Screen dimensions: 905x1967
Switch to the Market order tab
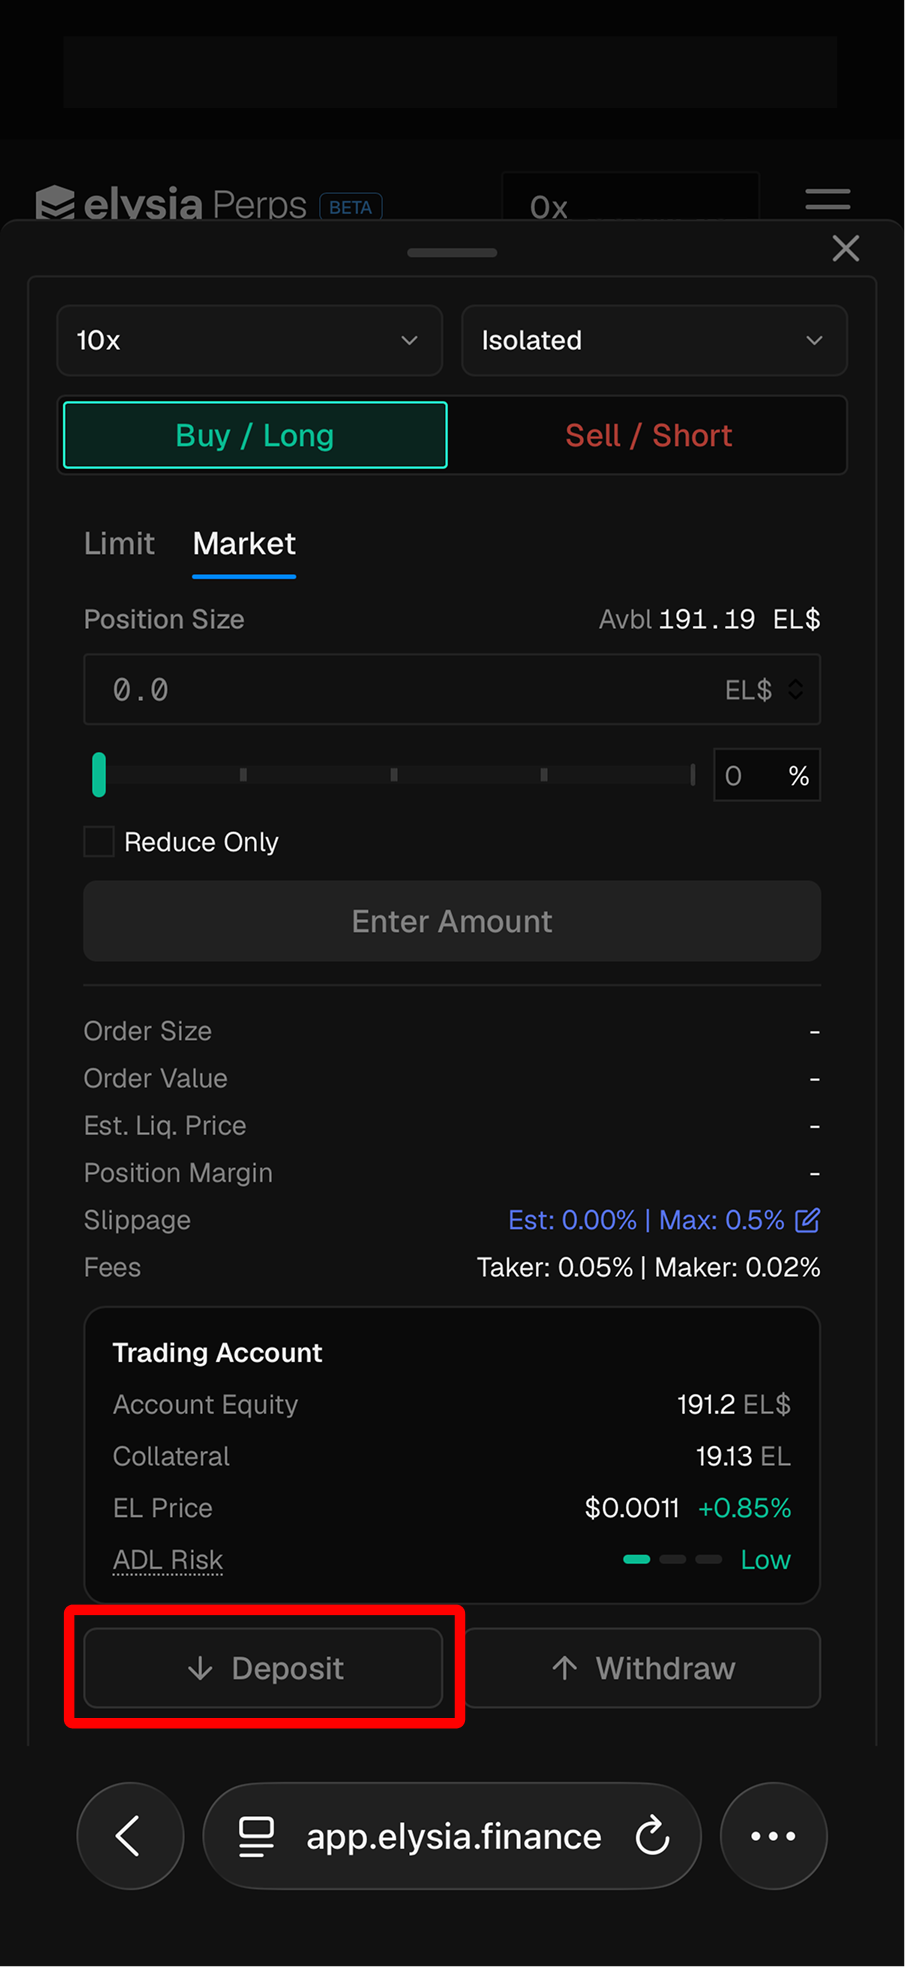pos(244,543)
